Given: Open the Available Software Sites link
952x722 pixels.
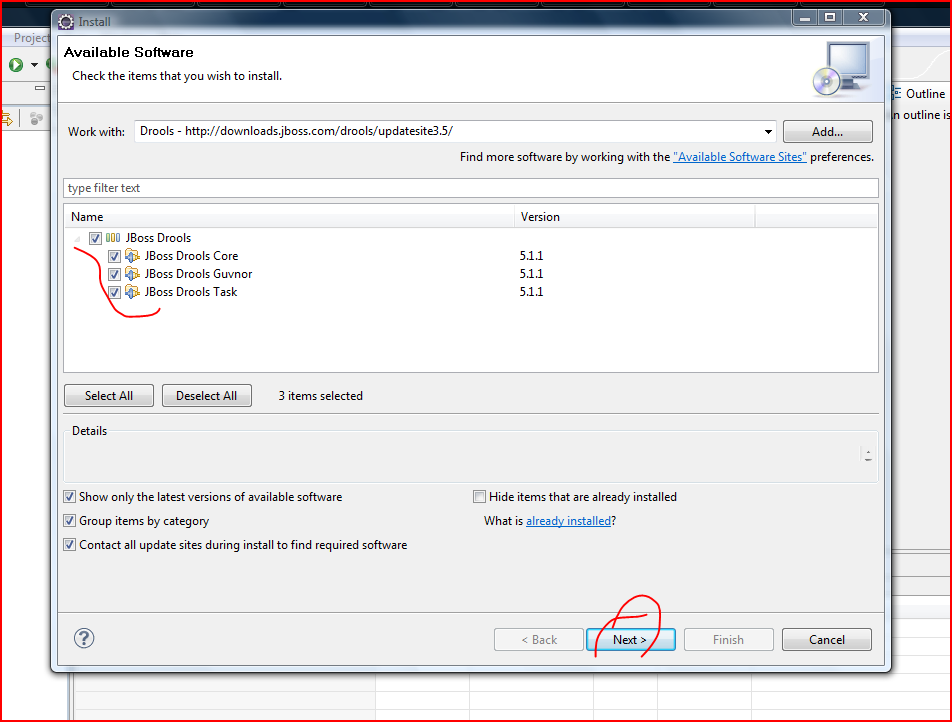Looking at the screenshot, I should [740, 157].
